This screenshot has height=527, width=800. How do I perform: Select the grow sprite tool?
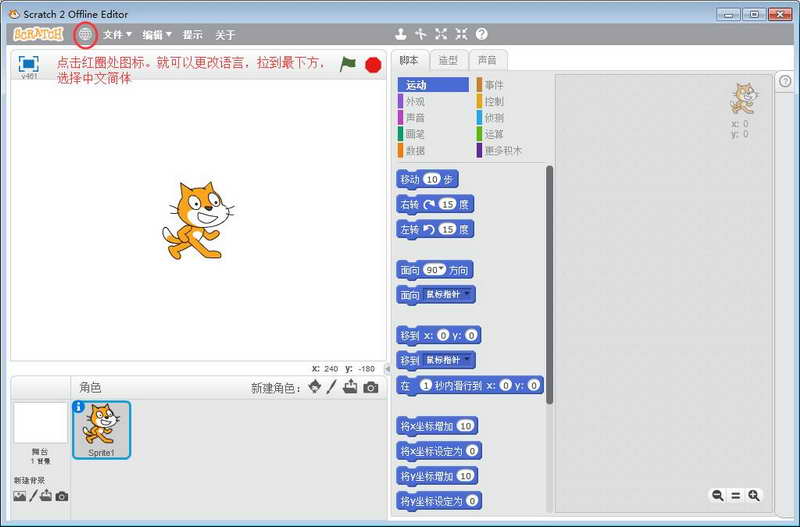pyautogui.click(x=441, y=34)
